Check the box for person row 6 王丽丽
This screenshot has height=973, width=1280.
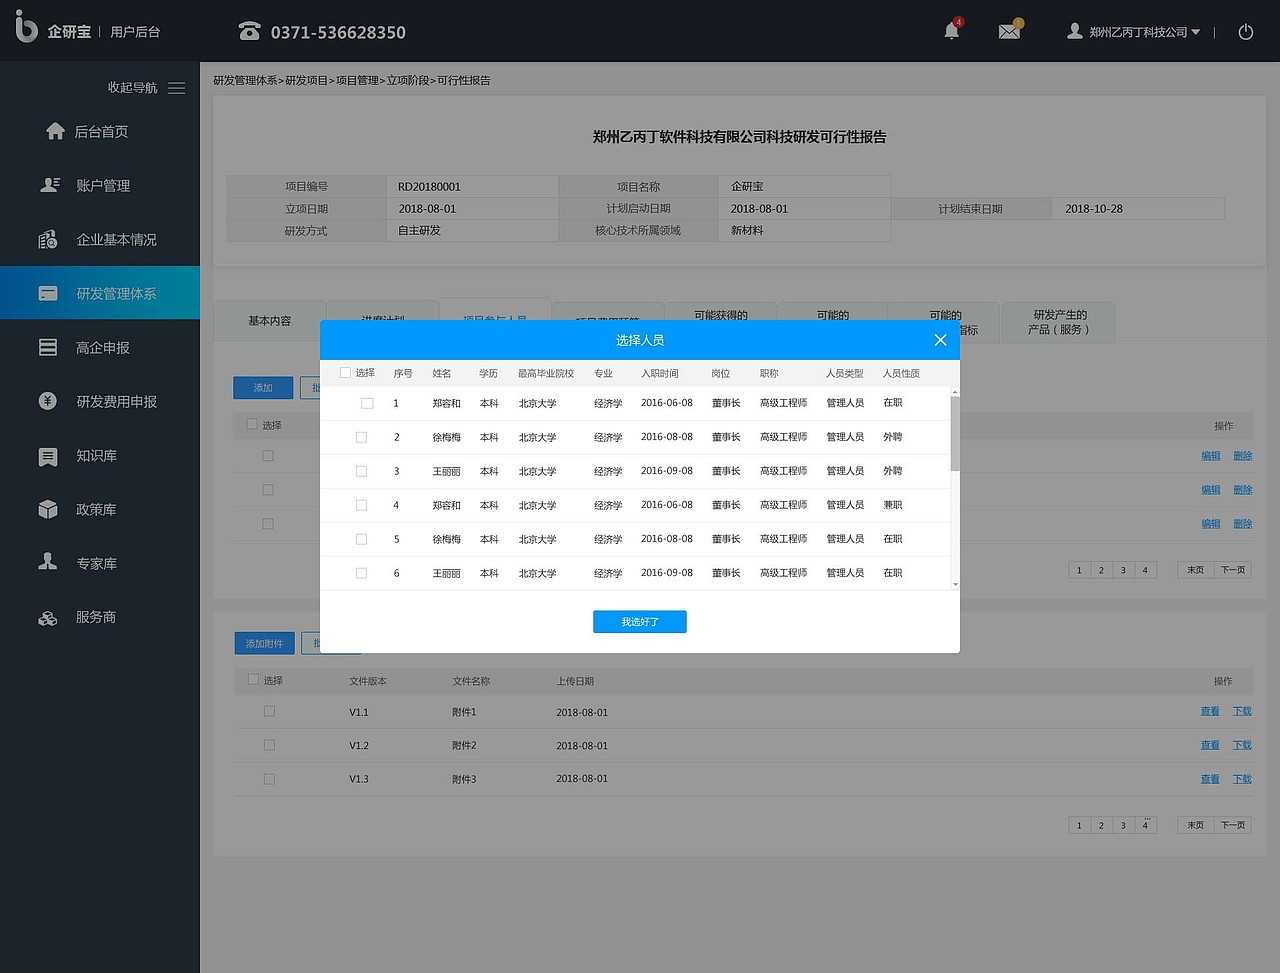tap(361, 573)
